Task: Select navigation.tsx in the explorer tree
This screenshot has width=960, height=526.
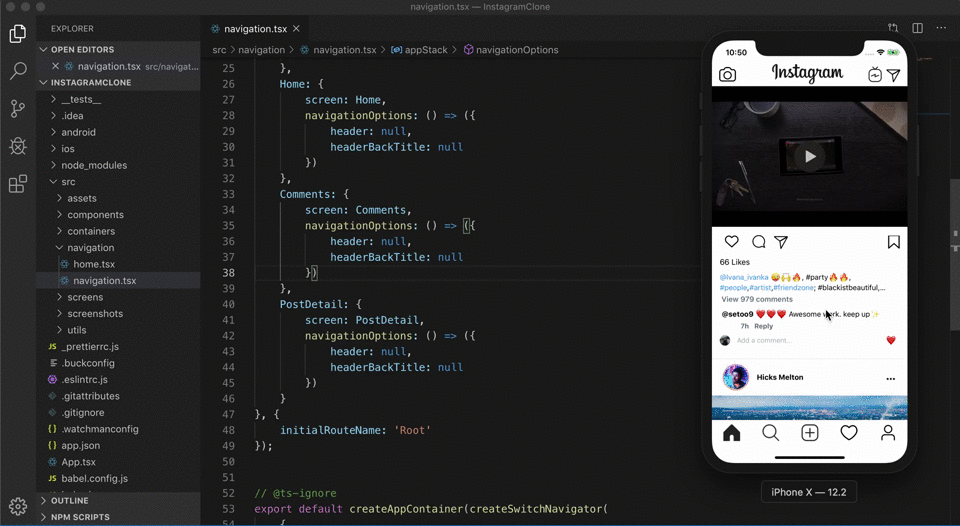Action: click(x=118, y=280)
